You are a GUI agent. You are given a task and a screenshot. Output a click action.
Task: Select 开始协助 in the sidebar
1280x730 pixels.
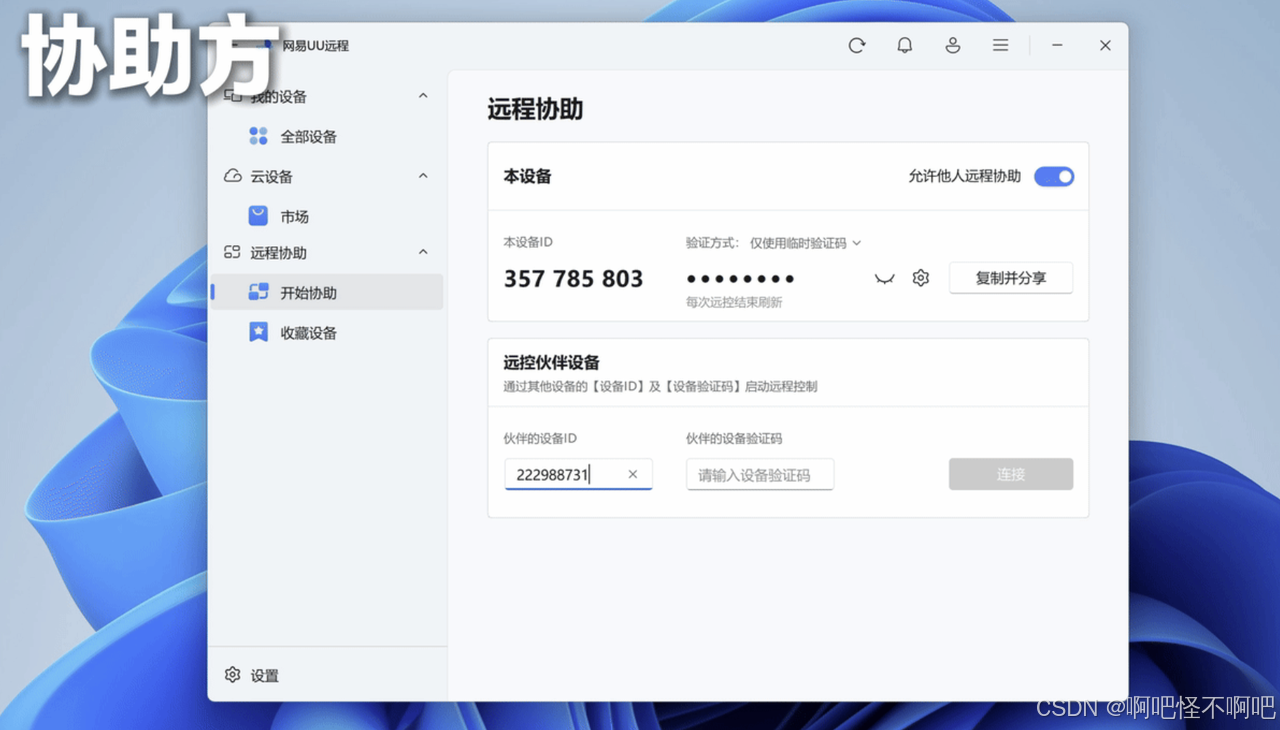tap(327, 292)
